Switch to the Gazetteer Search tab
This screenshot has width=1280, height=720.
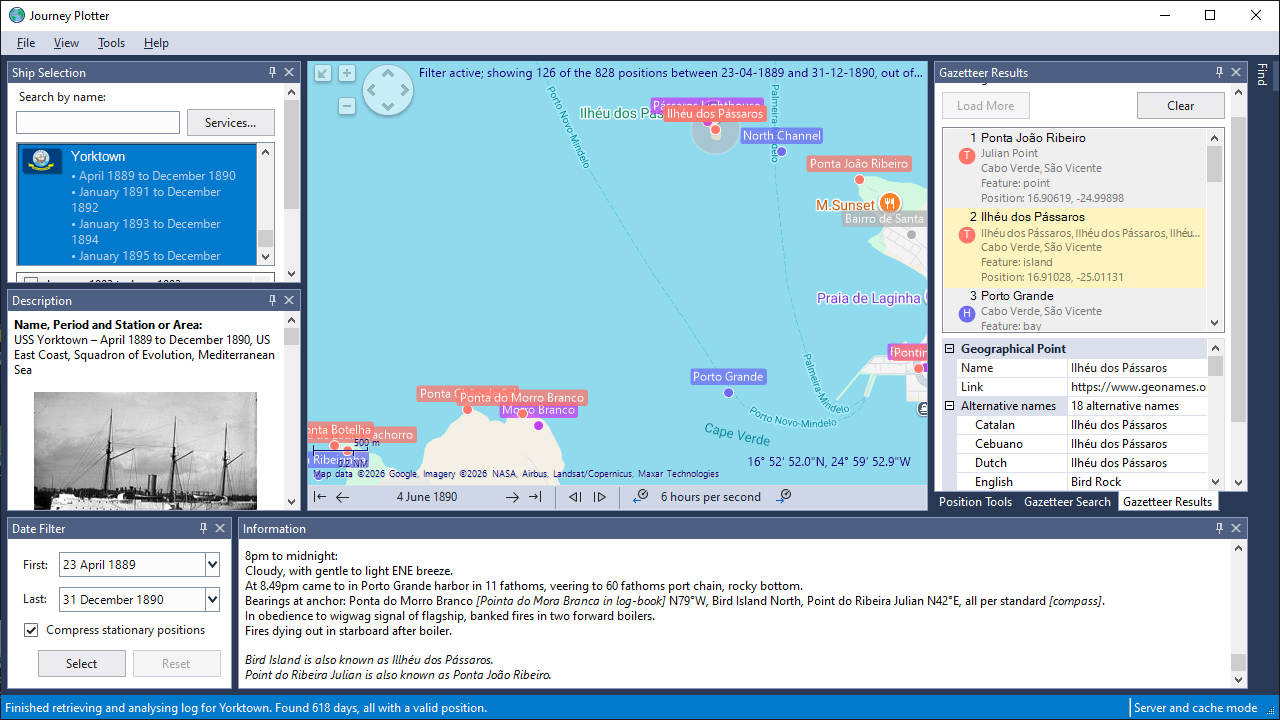pos(1067,502)
